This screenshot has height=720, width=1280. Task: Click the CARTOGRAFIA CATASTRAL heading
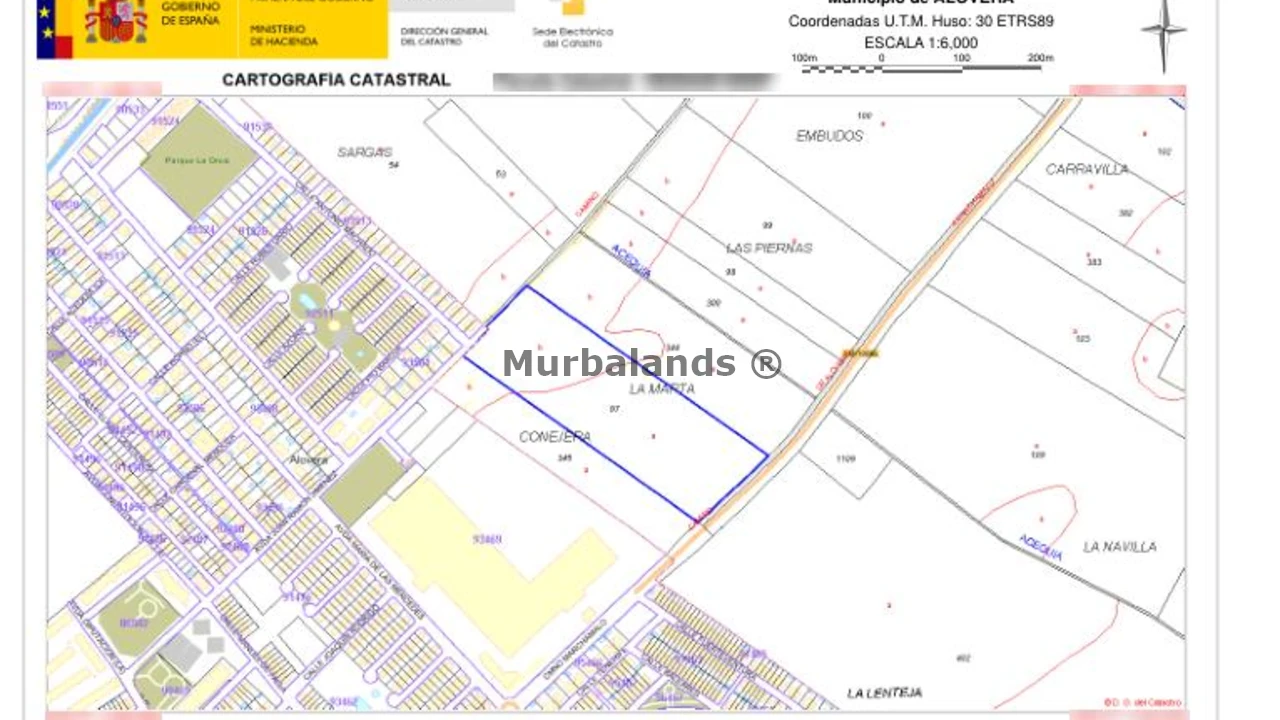point(336,80)
